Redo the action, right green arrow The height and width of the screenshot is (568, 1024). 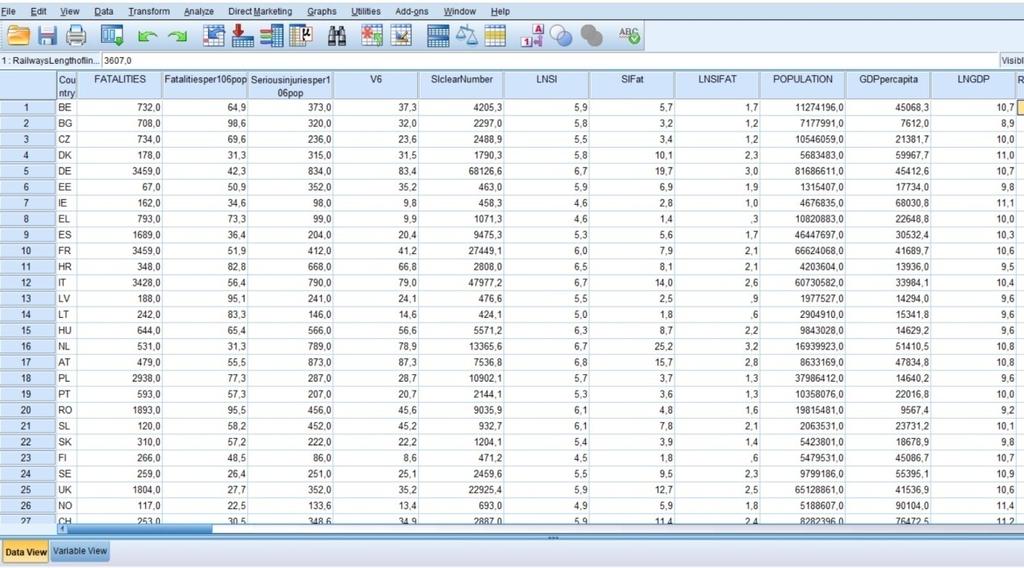coord(177,37)
